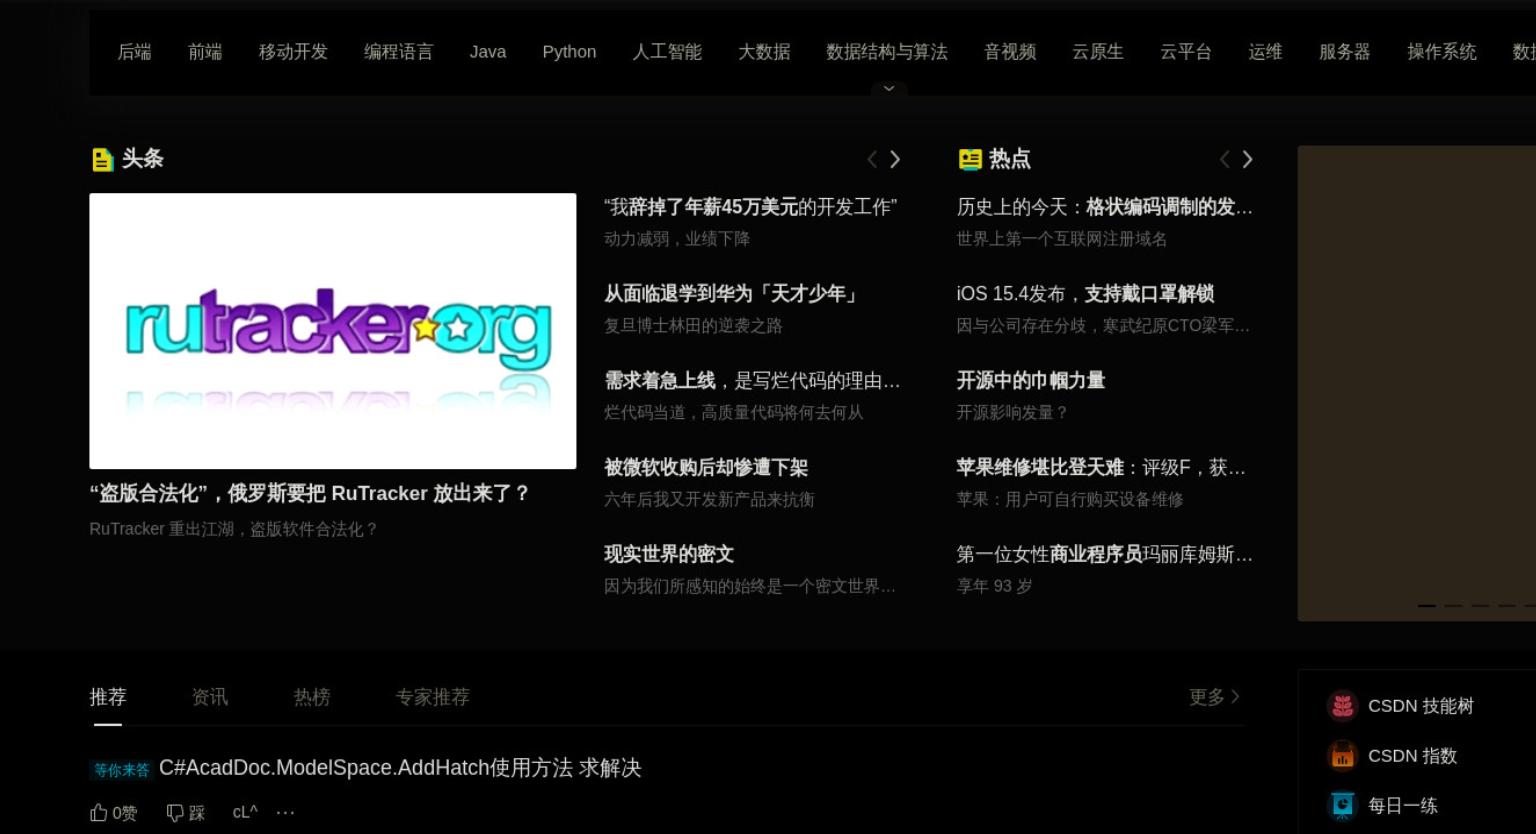Open article 开源中的巾帼力量
Viewport: 1536px width, 834px height.
point(1031,381)
